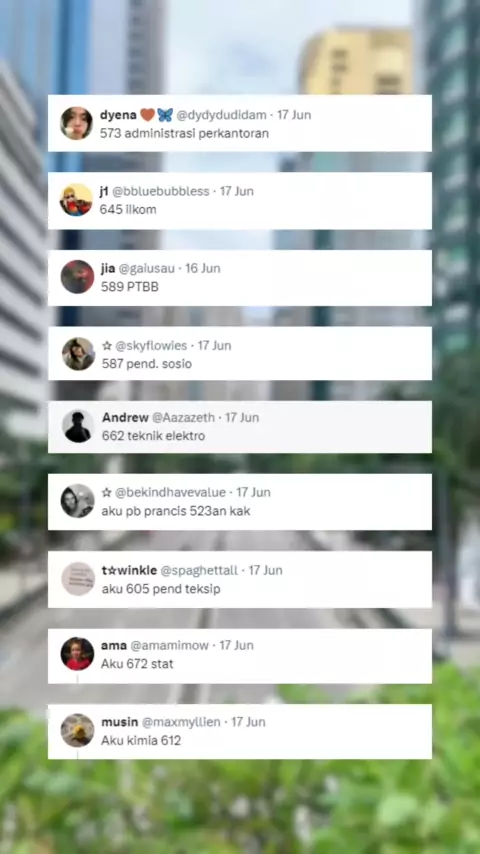The height and width of the screenshot is (854, 480).
Task: Click the display name musin
Action: pyautogui.click(x=119, y=722)
